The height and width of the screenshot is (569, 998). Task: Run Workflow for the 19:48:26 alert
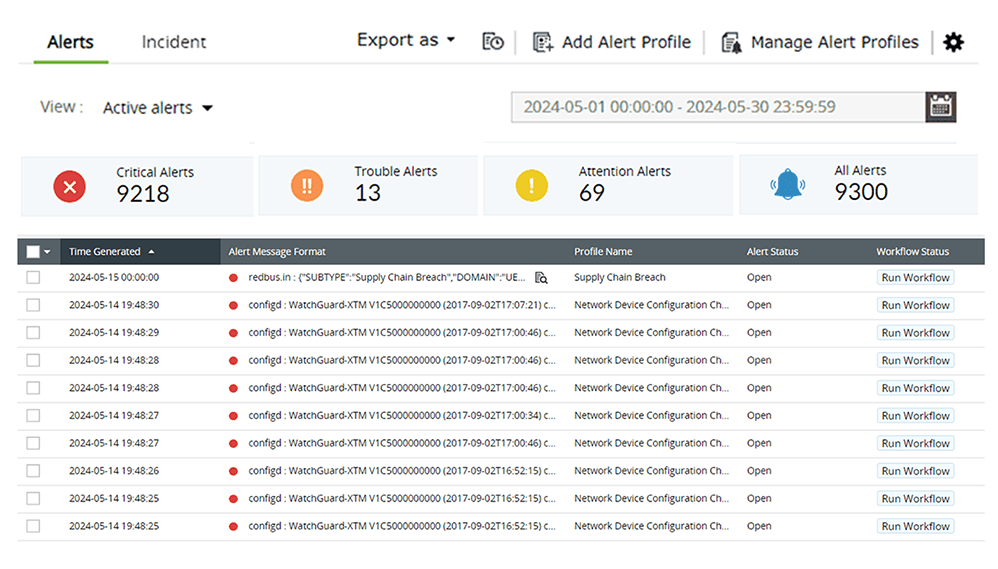tap(915, 471)
